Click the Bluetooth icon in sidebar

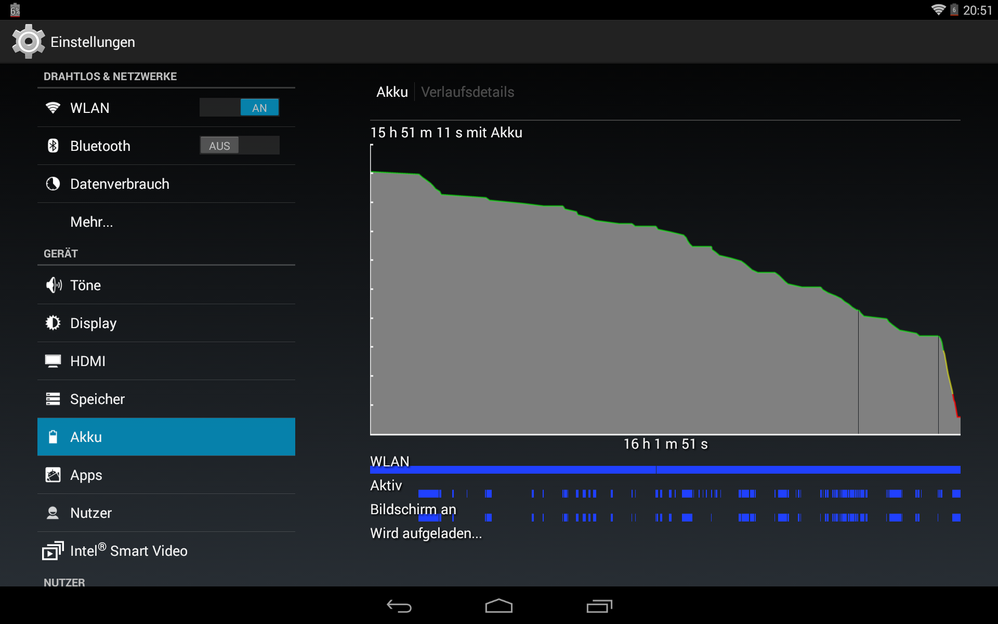tap(53, 146)
